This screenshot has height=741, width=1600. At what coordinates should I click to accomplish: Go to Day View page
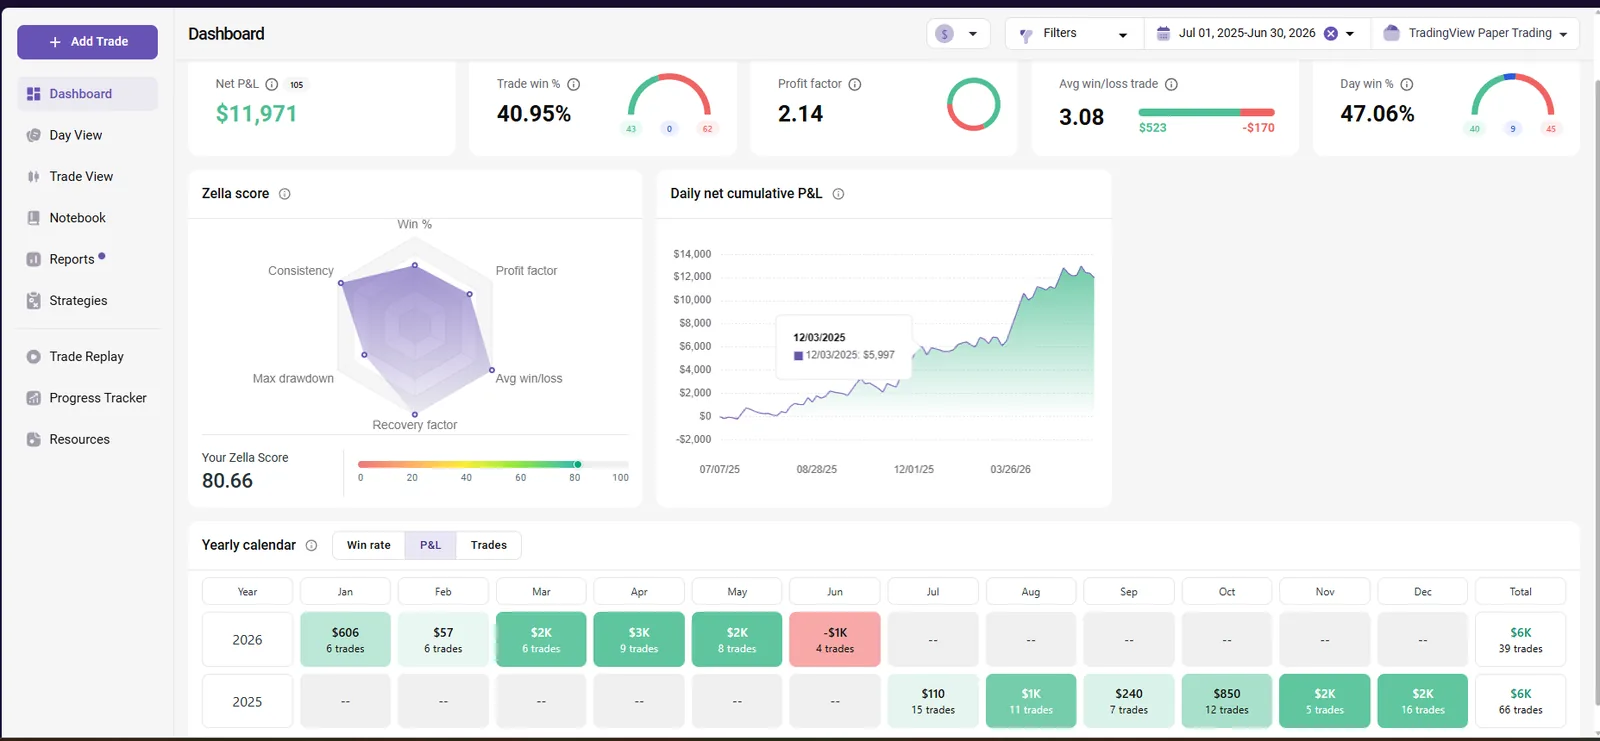click(76, 135)
